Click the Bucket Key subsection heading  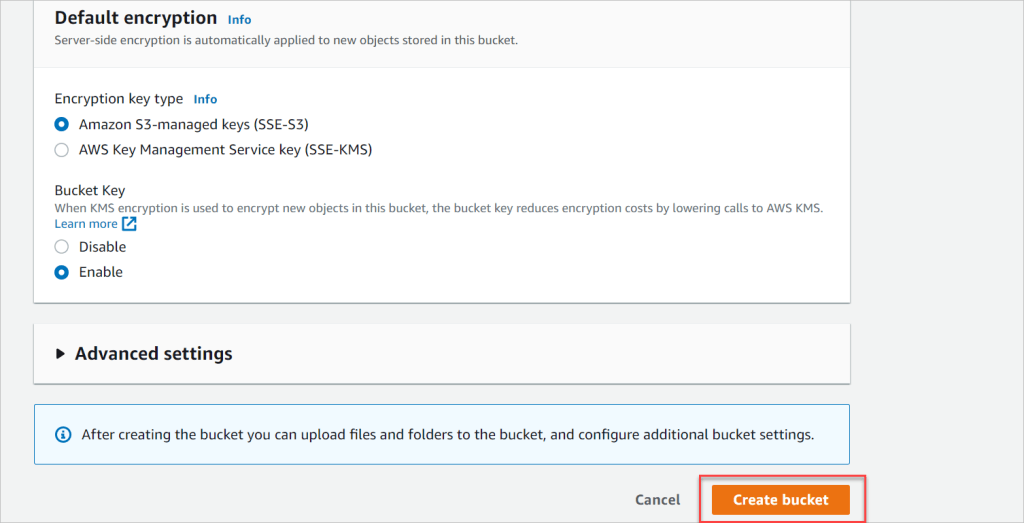[x=90, y=191]
